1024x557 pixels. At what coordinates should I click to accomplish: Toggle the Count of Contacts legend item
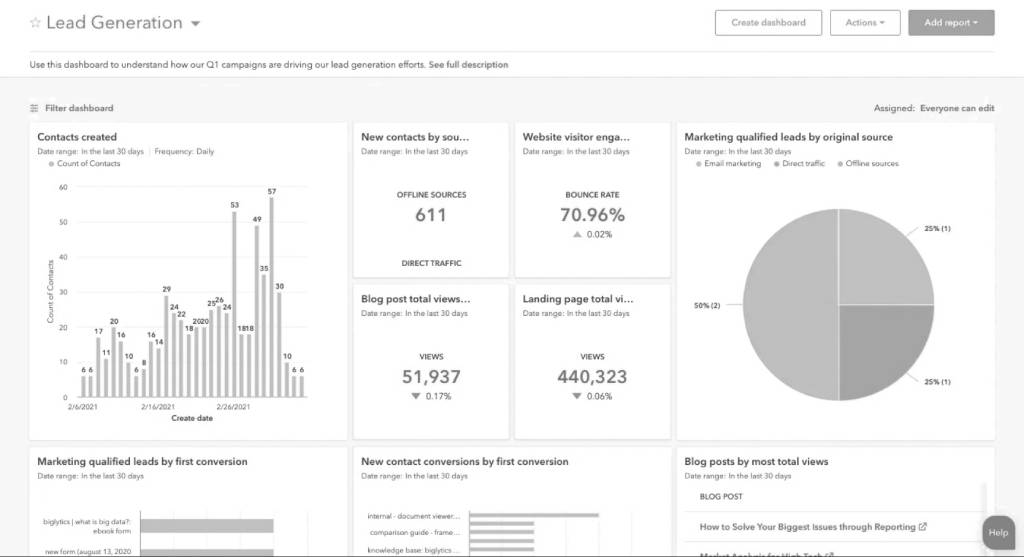point(84,164)
